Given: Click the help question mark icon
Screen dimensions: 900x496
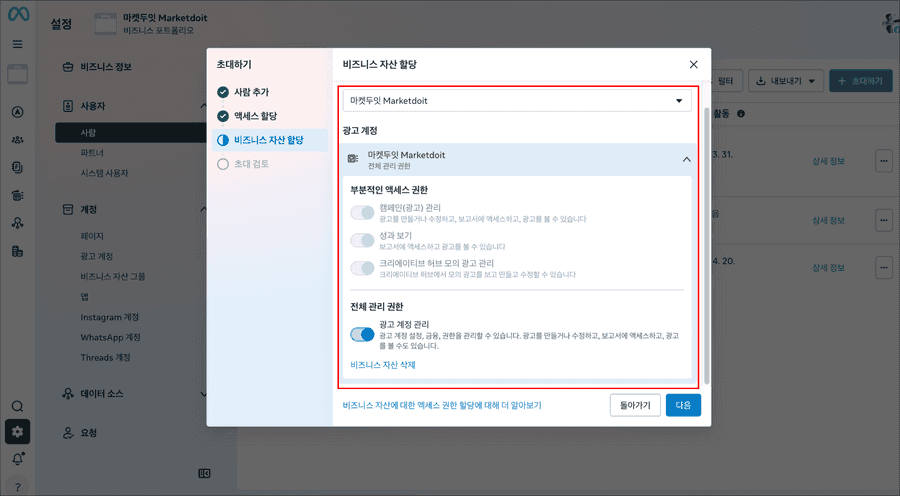Looking at the screenshot, I should pyautogui.click(x=18, y=487).
